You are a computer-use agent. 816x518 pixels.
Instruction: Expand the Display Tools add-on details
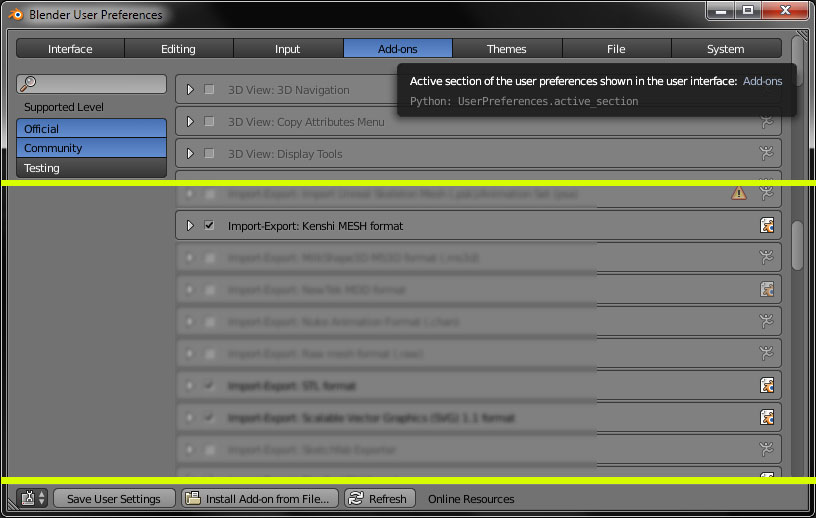pos(190,154)
